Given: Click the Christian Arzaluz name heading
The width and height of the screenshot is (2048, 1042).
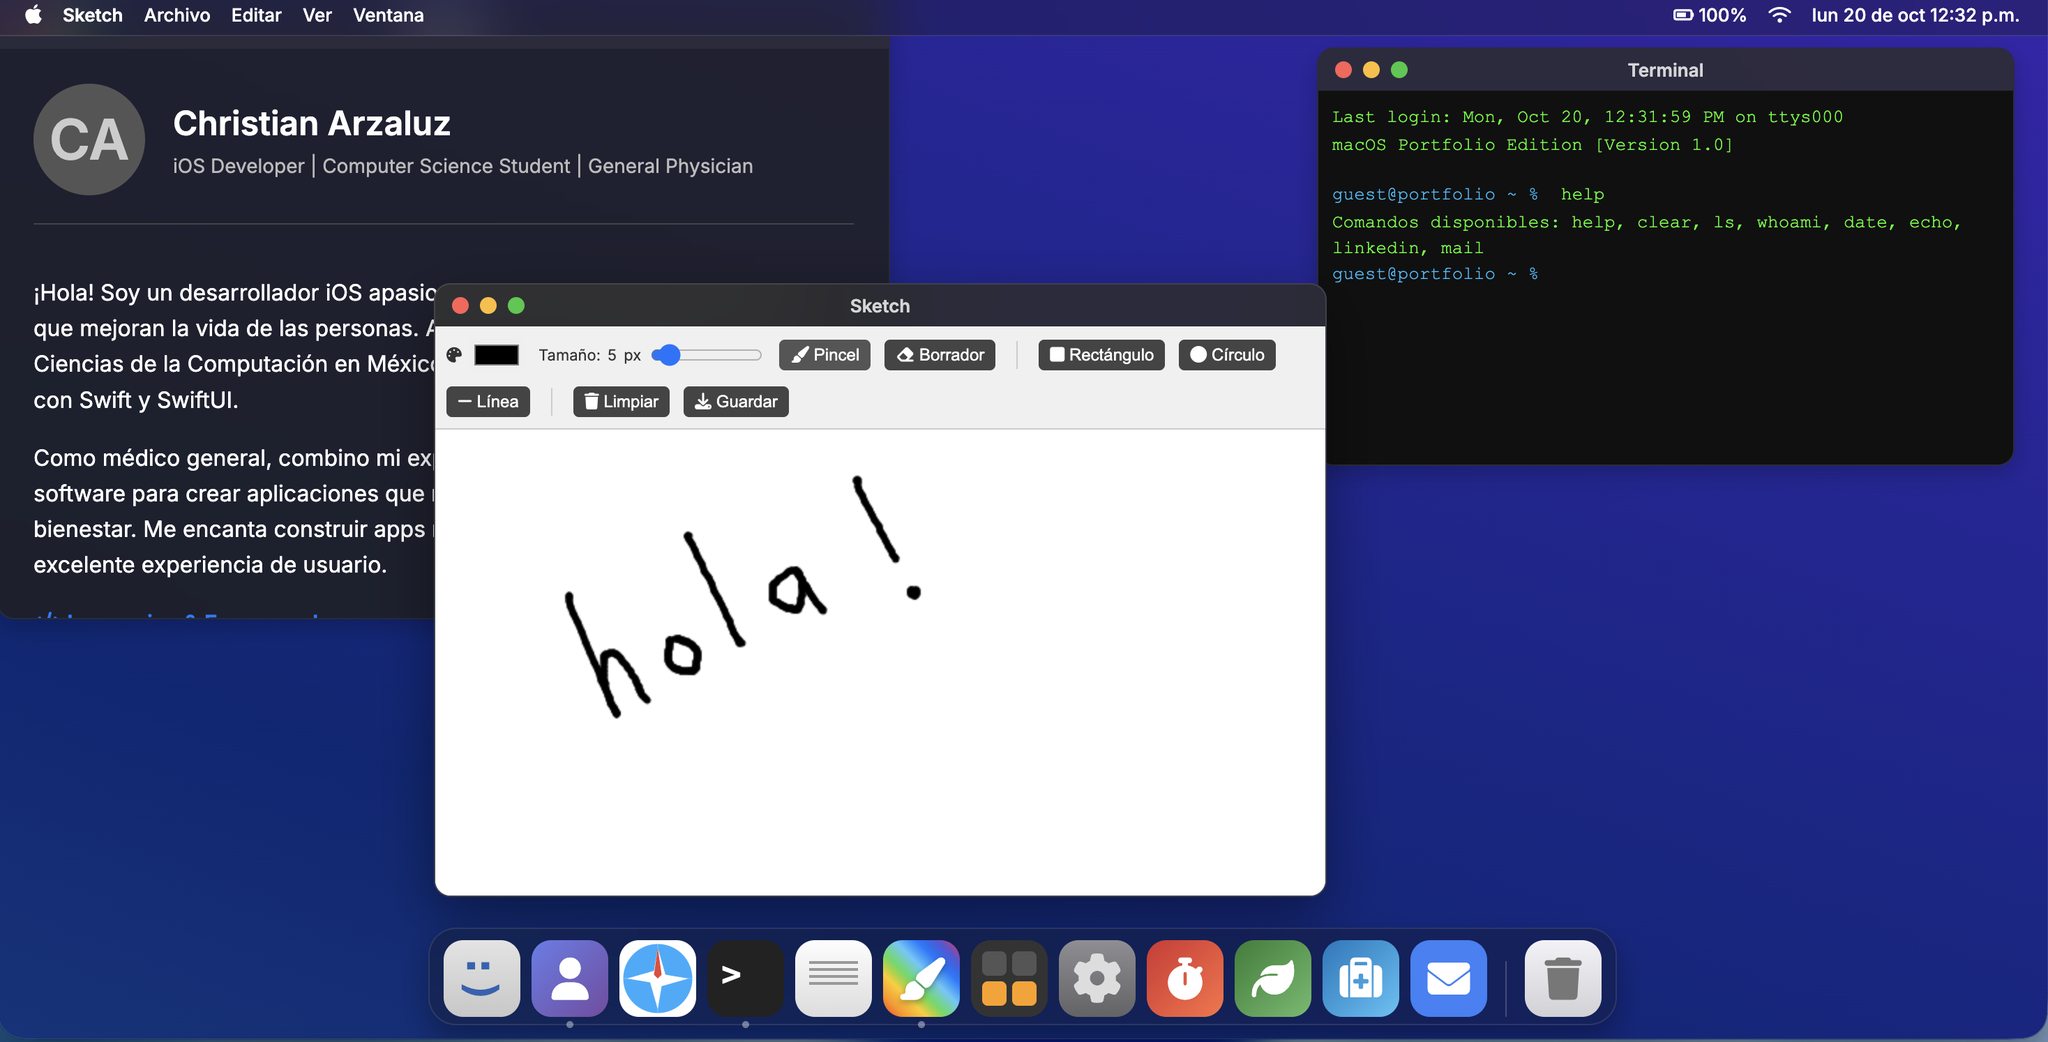Looking at the screenshot, I should click(x=312, y=123).
